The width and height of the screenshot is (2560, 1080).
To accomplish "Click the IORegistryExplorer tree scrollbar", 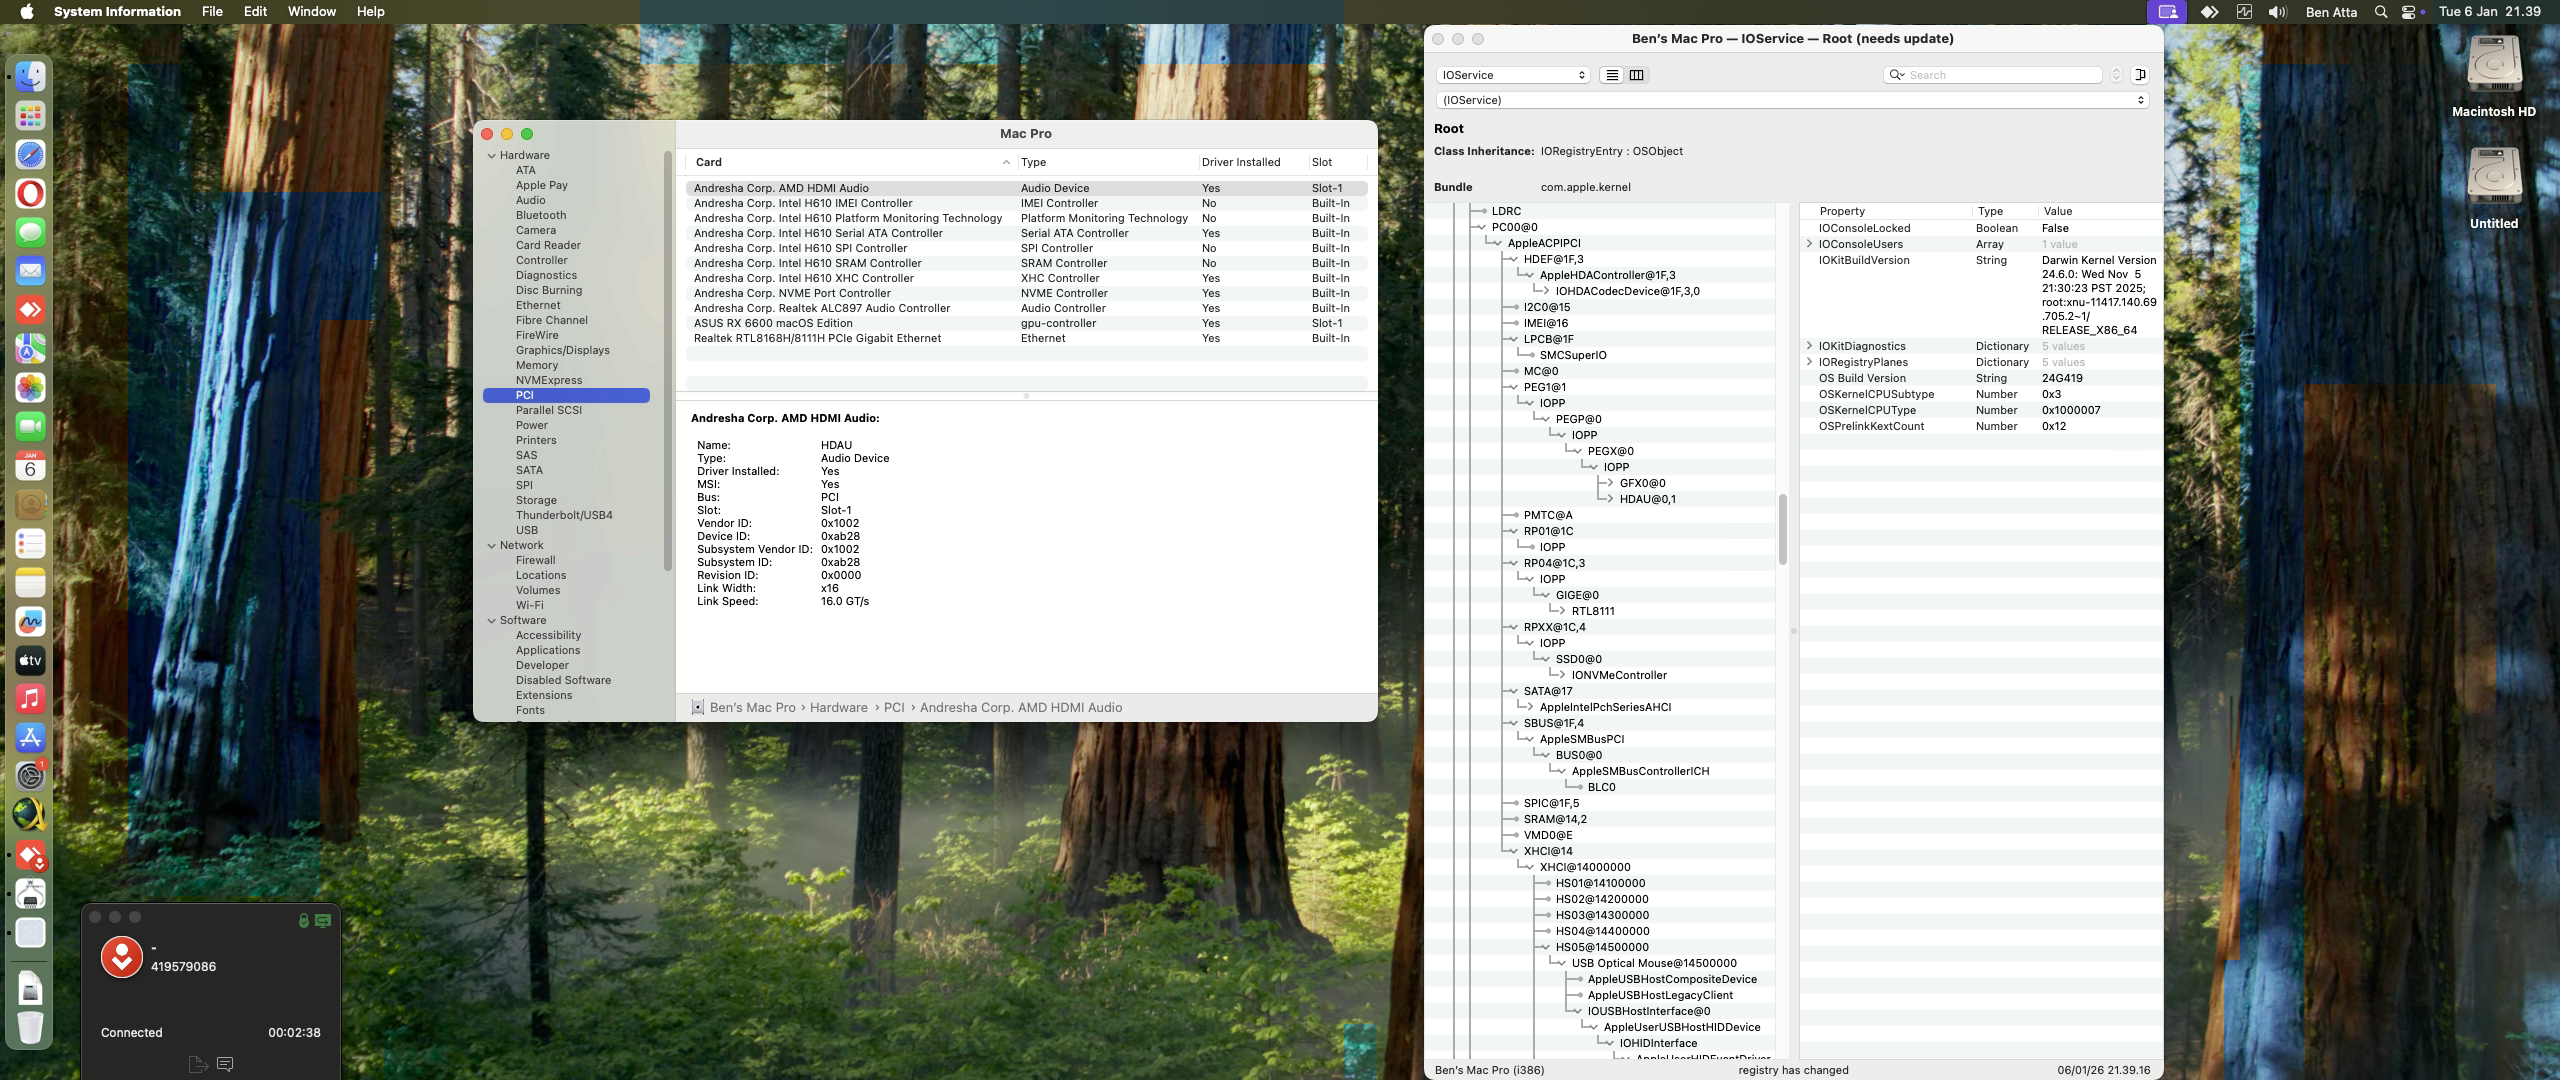I will 1782,529.
